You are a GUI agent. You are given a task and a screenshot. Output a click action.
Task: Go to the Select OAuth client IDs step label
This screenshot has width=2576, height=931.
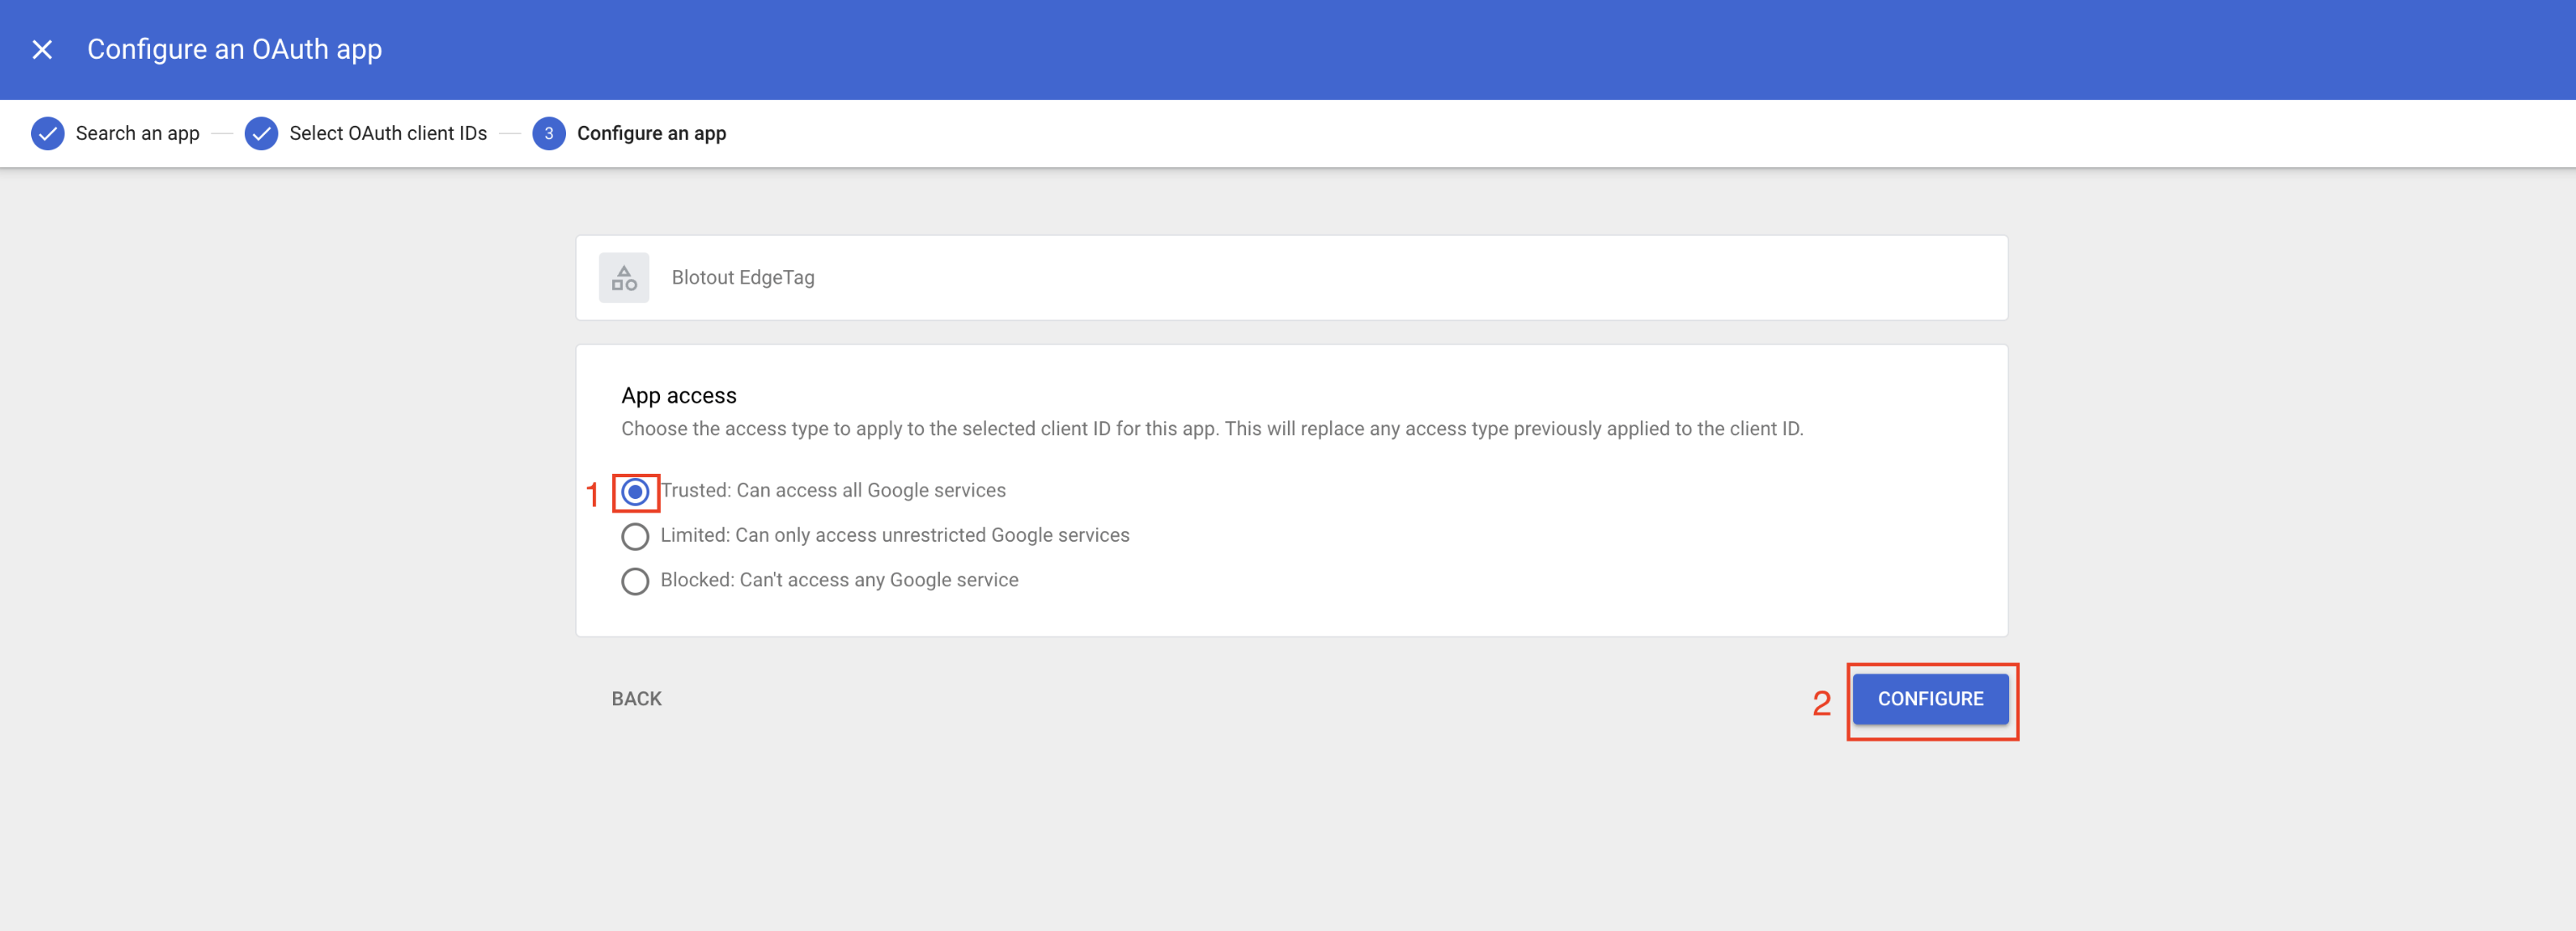(x=388, y=133)
